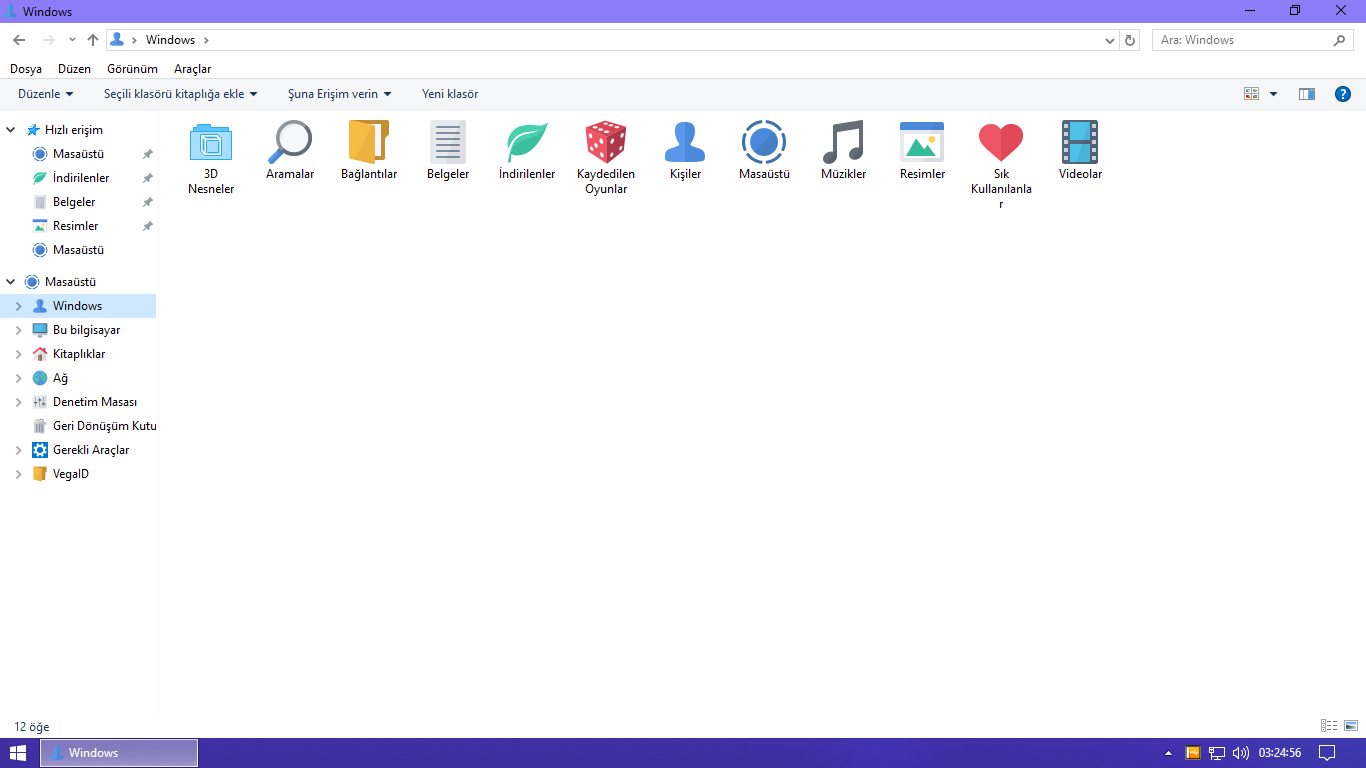The image size is (1366, 768).
Task: Go up one folder level arrow
Action: (93, 40)
